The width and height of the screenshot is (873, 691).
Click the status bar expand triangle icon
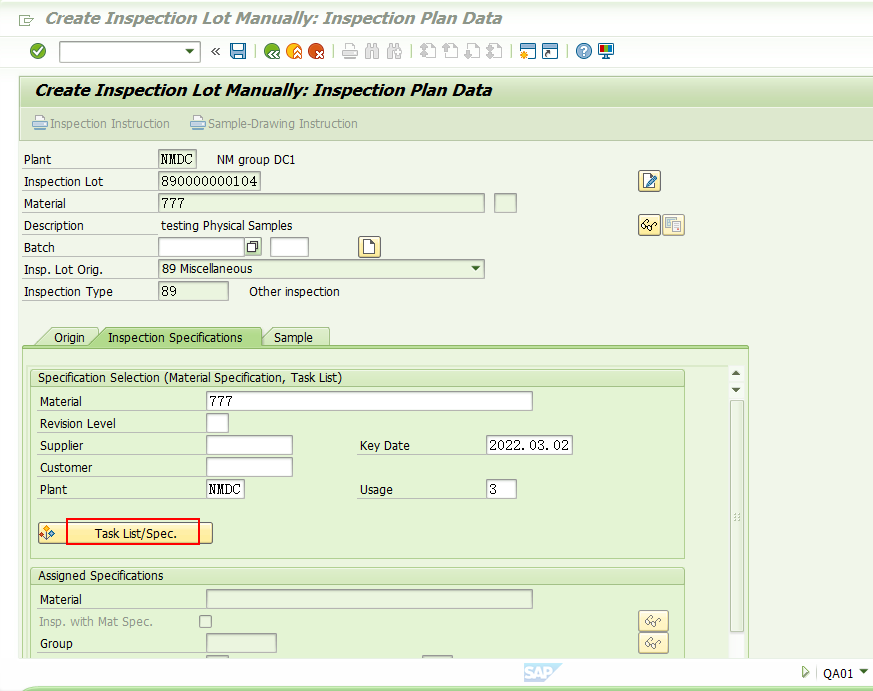click(805, 672)
